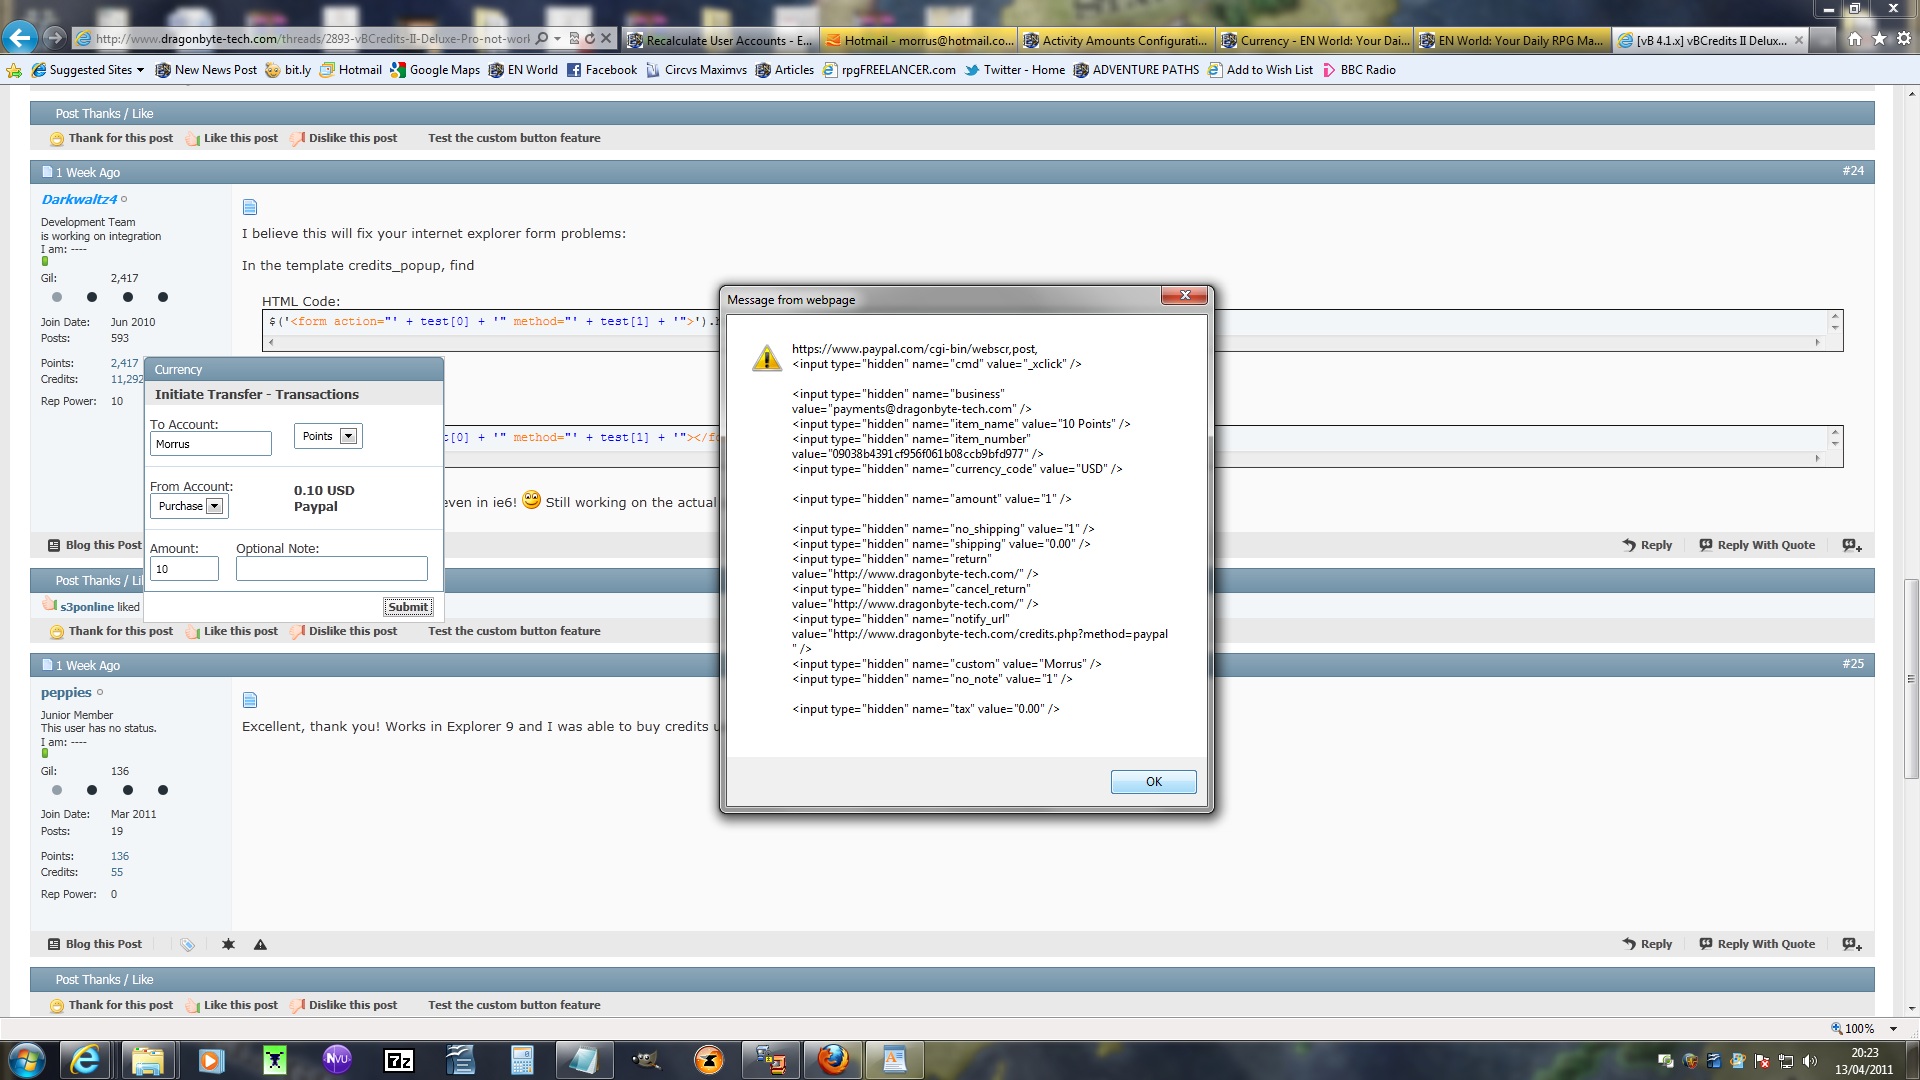Open the Darkwaltz4 username link
The width and height of the screenshot is (1920, 1080).
[79, 199]
